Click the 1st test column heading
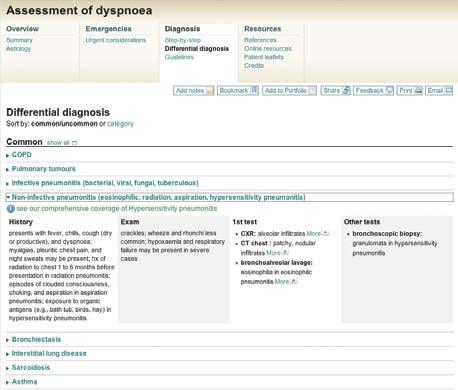This screenshot has height=390, width=458. pos(245,222)
